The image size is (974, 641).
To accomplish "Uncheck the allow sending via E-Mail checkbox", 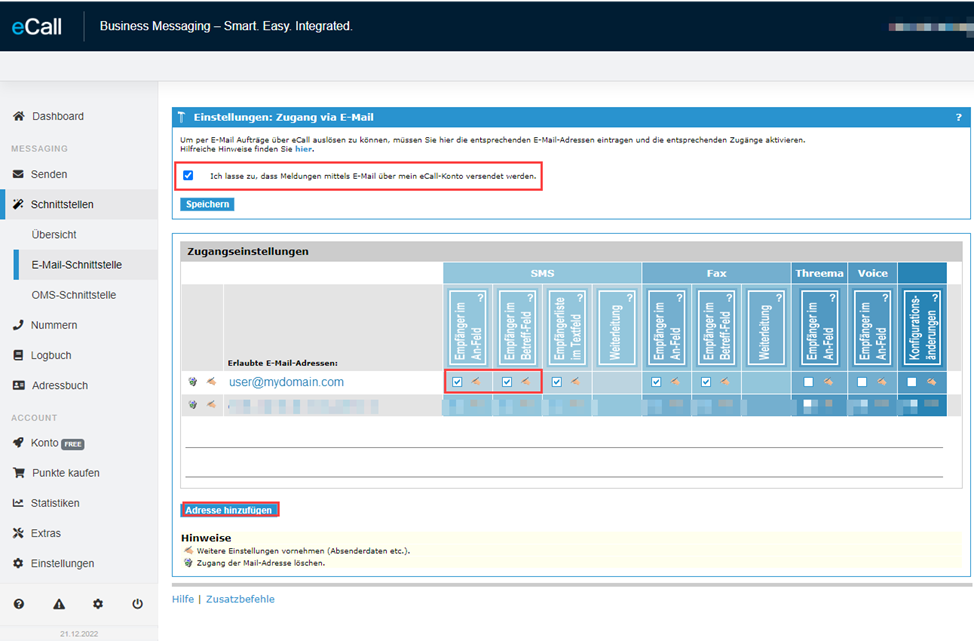I will [188, 175].
